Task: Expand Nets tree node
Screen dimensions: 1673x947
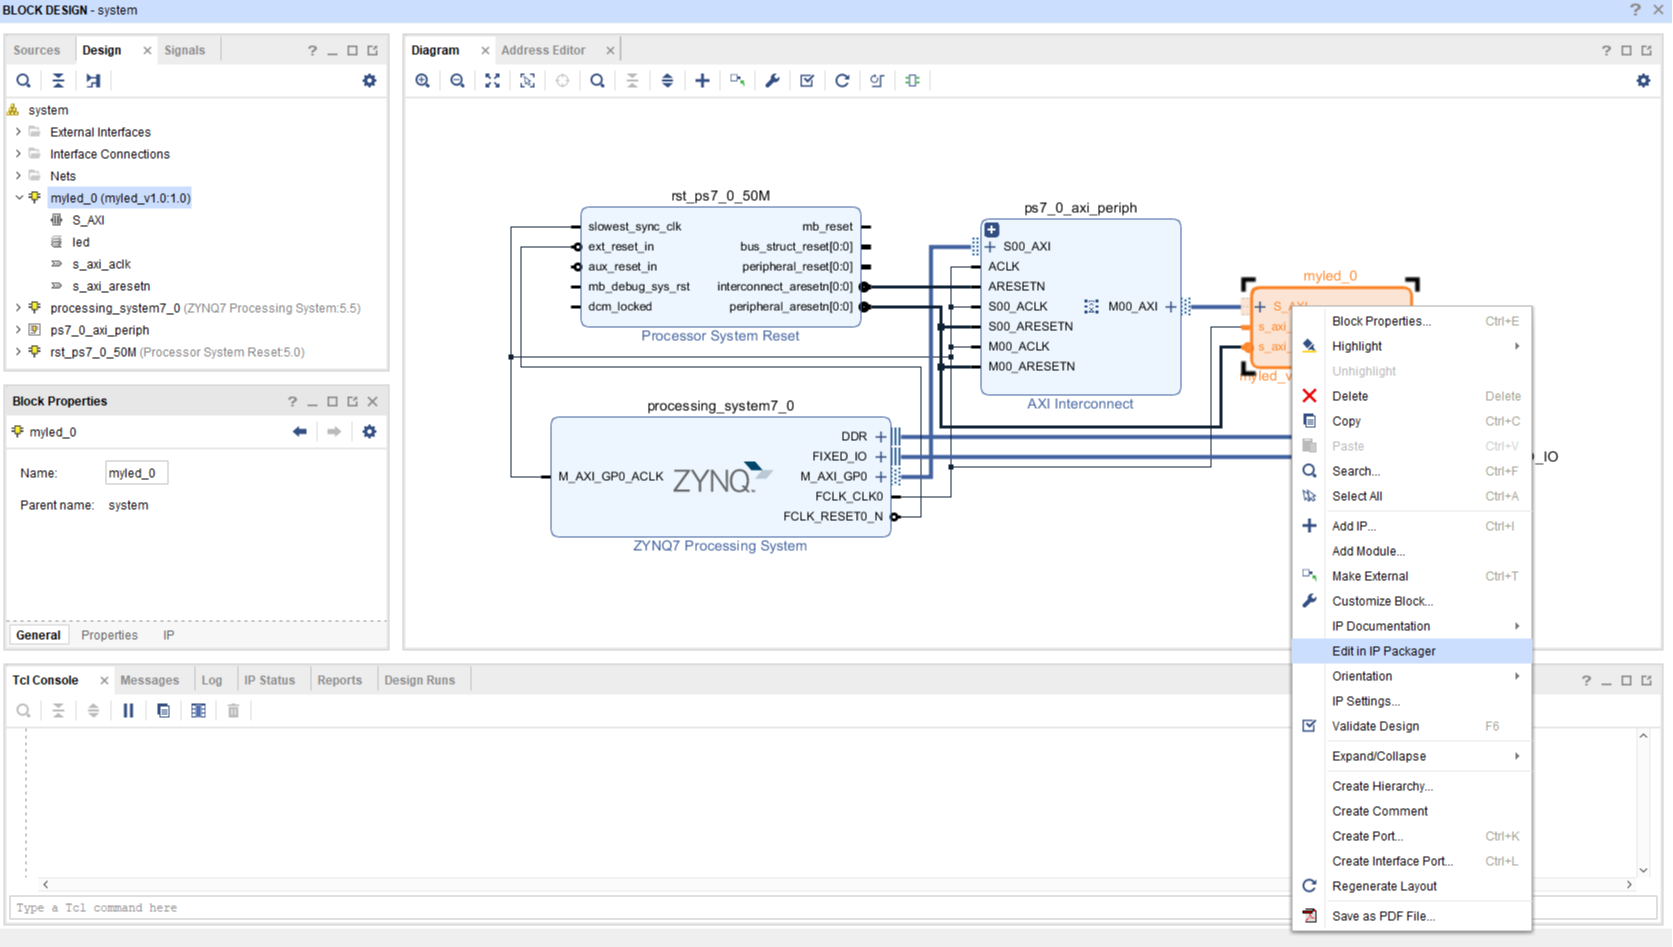Action: click(18, 176)
